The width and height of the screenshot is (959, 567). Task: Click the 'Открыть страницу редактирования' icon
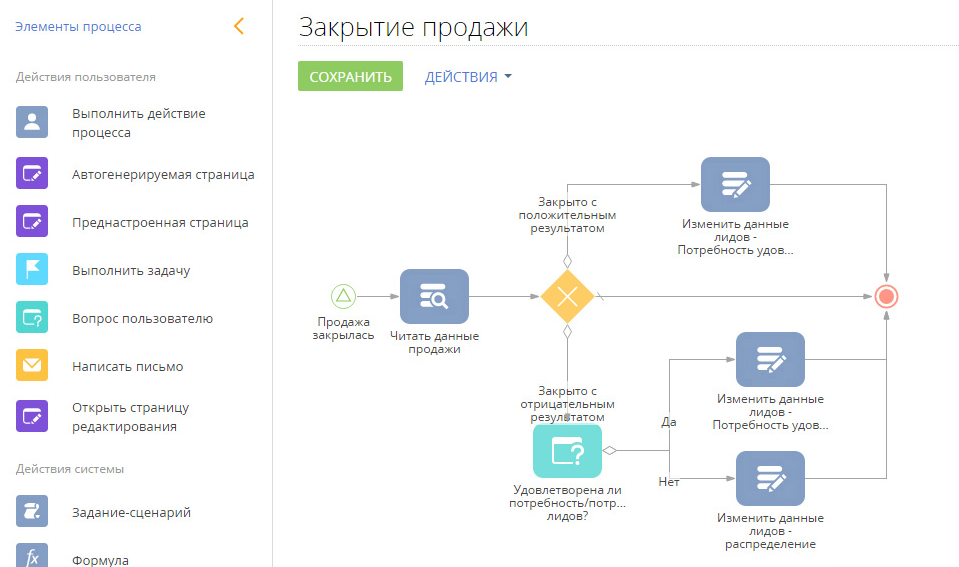[32, 416]
